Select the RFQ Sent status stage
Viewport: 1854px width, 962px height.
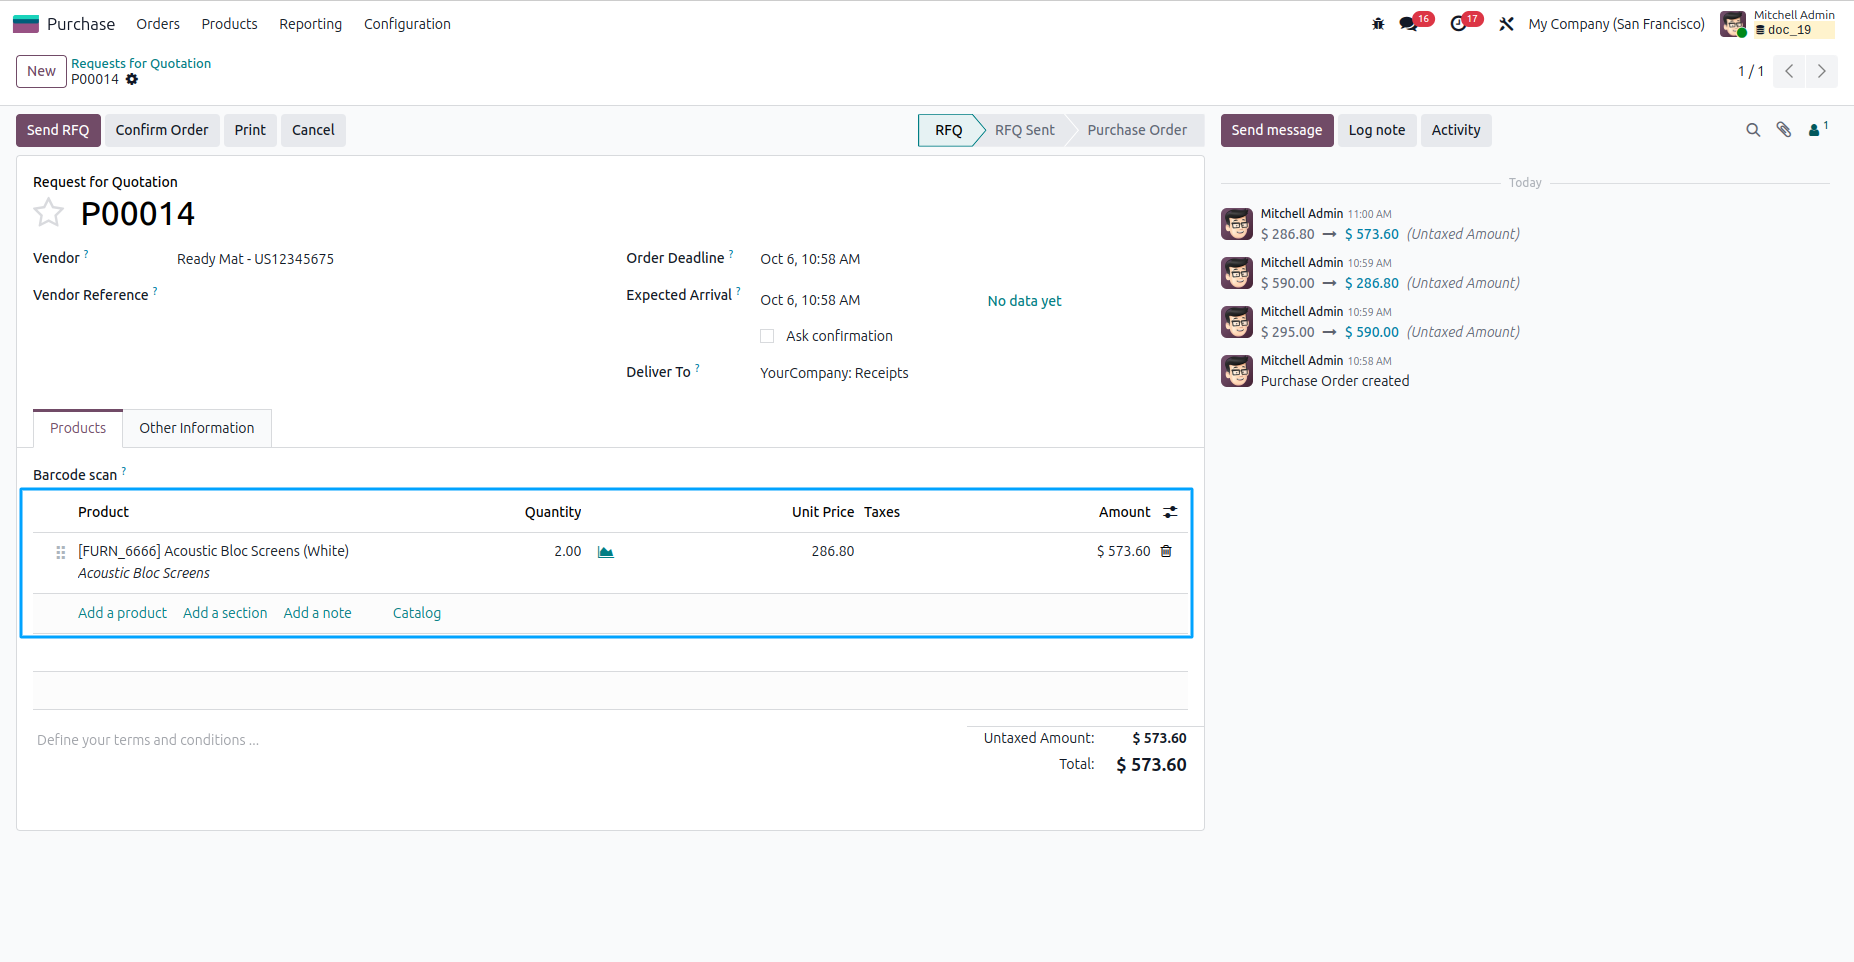pyautogui.click(x=1024, y=130)
